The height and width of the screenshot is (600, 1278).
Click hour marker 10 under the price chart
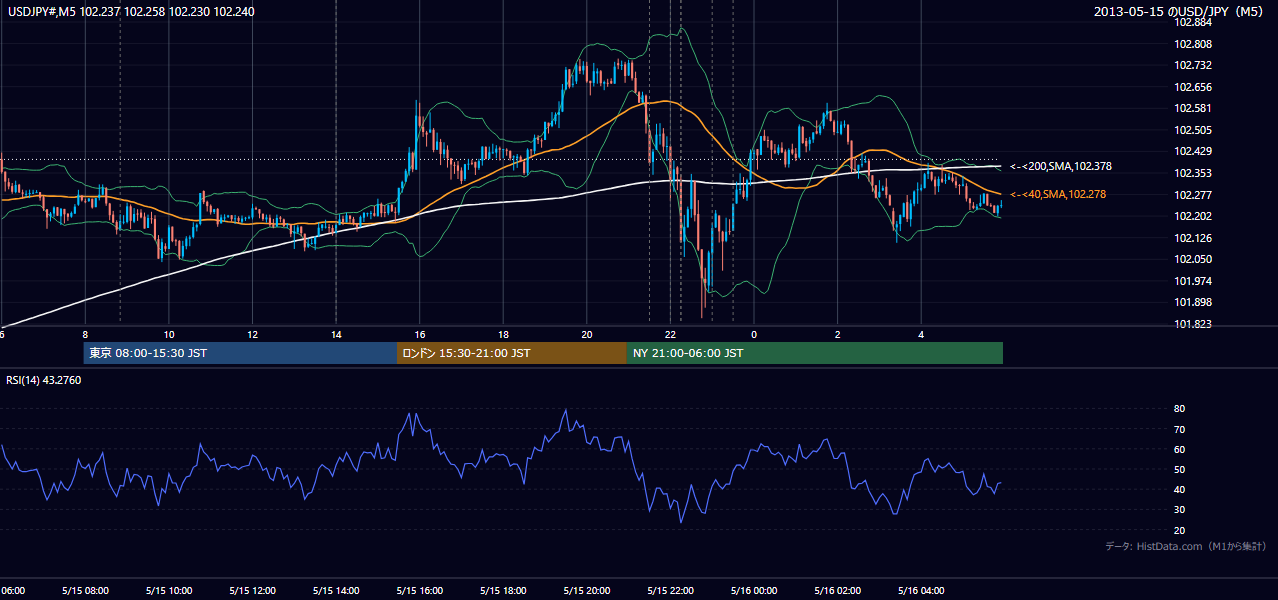[x=169, y=334]
